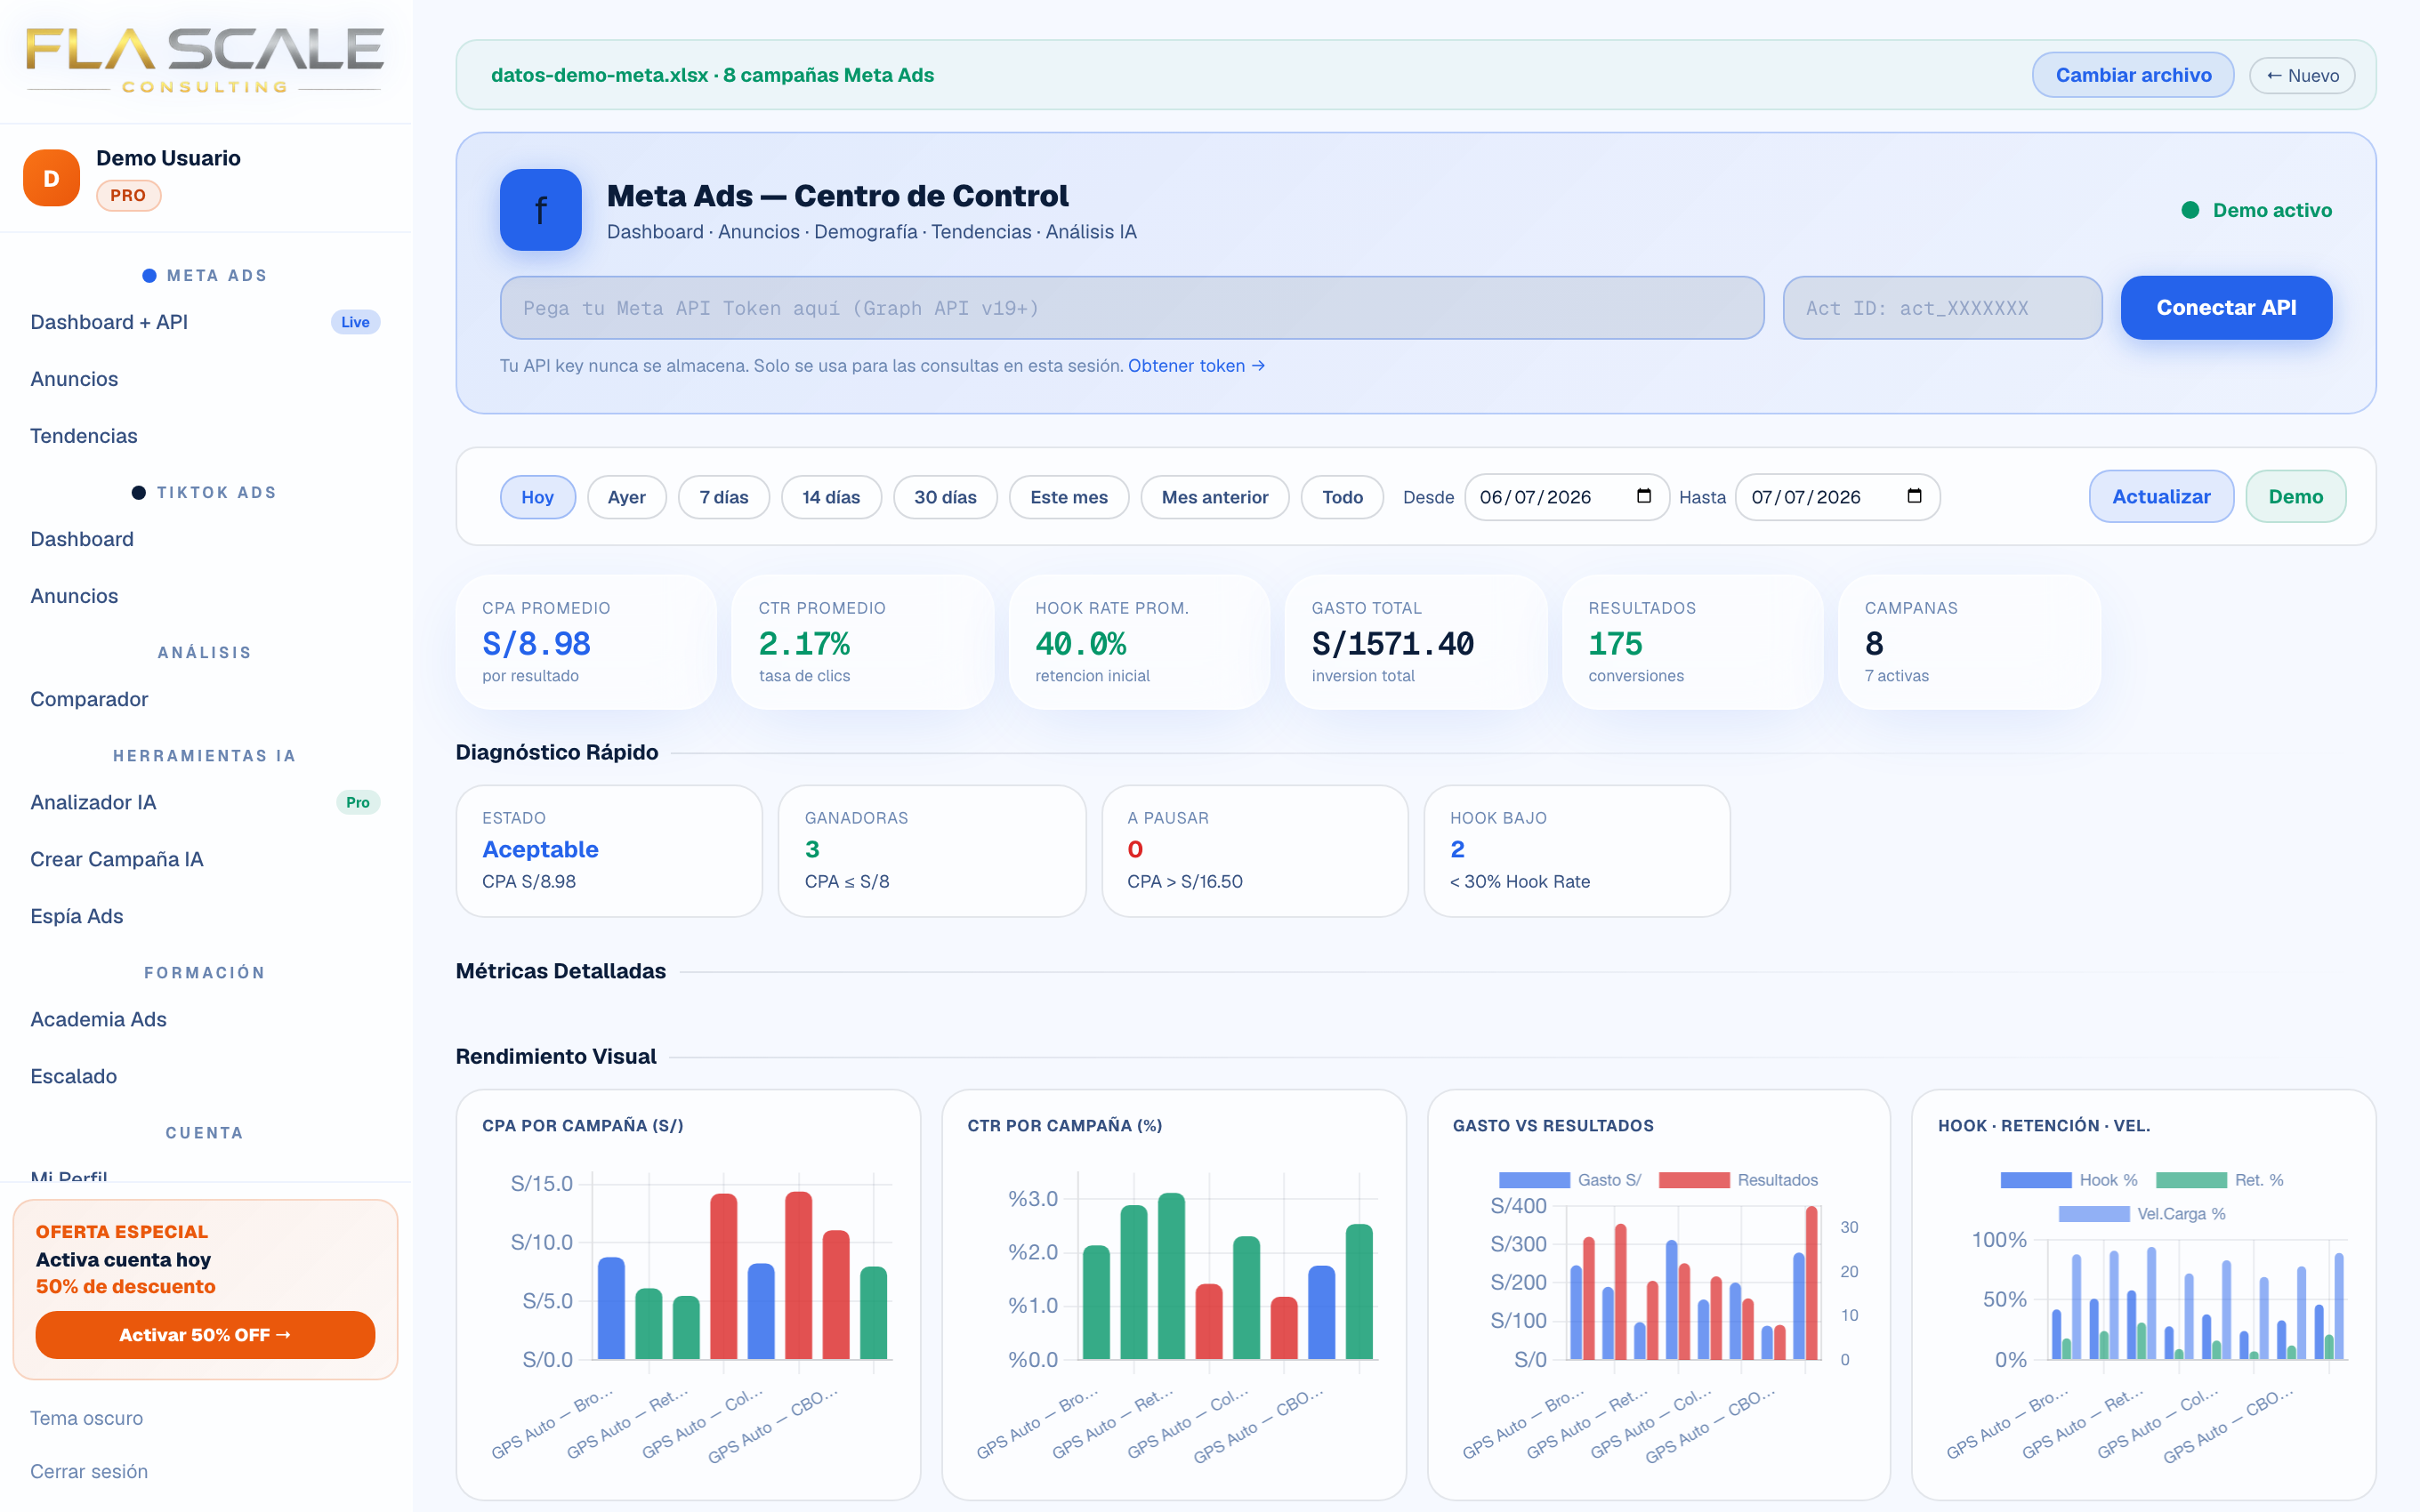The width and height of the screenshot is (2420, 1512).
Task: Click the Ganadoras 3 diagnostic card
Action: coord(932,851)
